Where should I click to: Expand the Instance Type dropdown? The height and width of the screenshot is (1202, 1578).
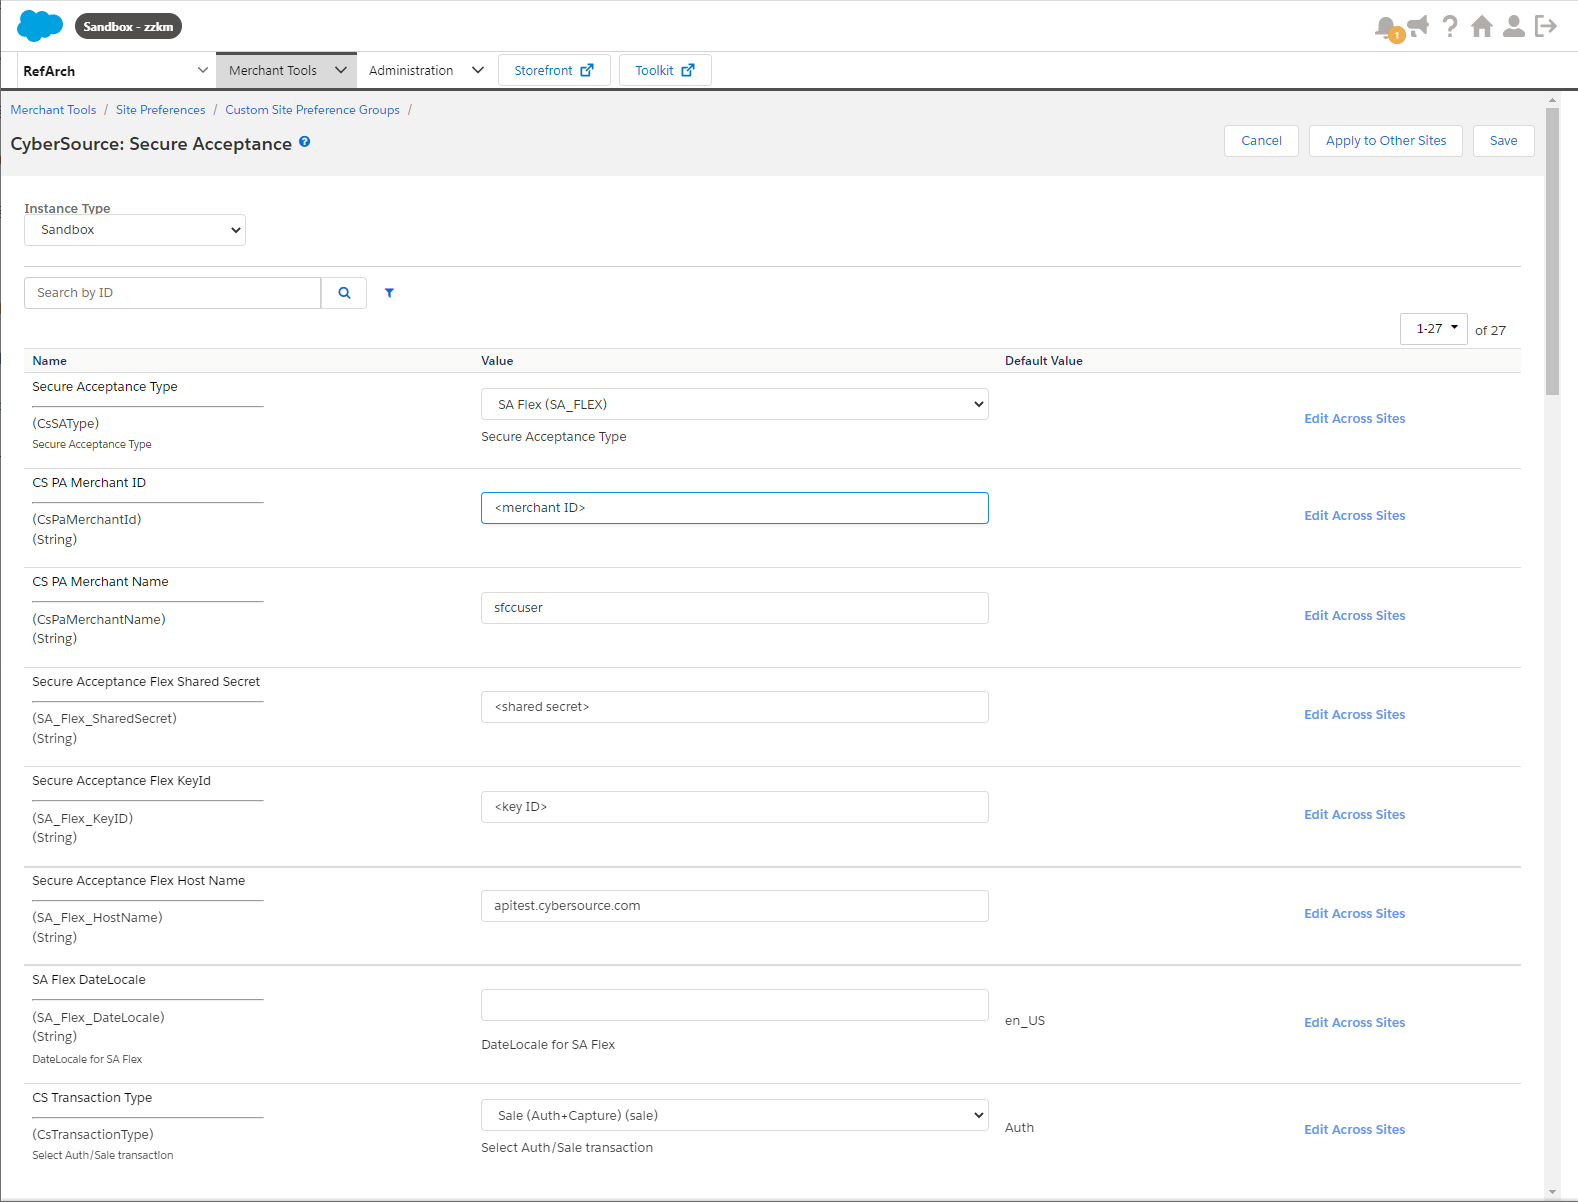coord(135,230)
